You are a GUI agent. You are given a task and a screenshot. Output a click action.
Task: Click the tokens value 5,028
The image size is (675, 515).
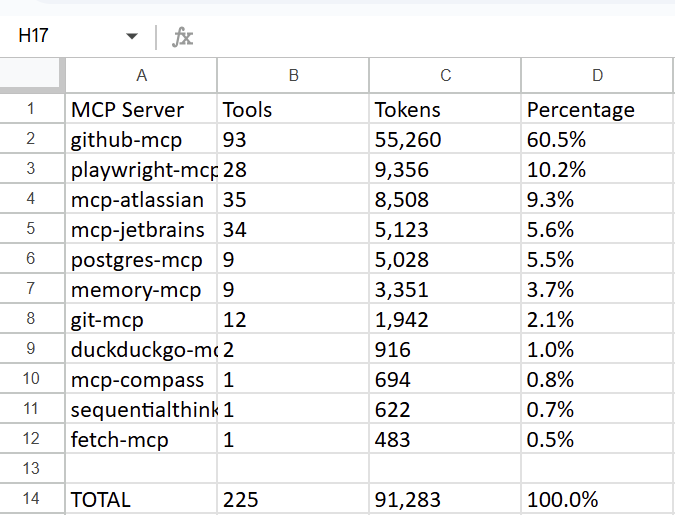click(x=445, y=259)
